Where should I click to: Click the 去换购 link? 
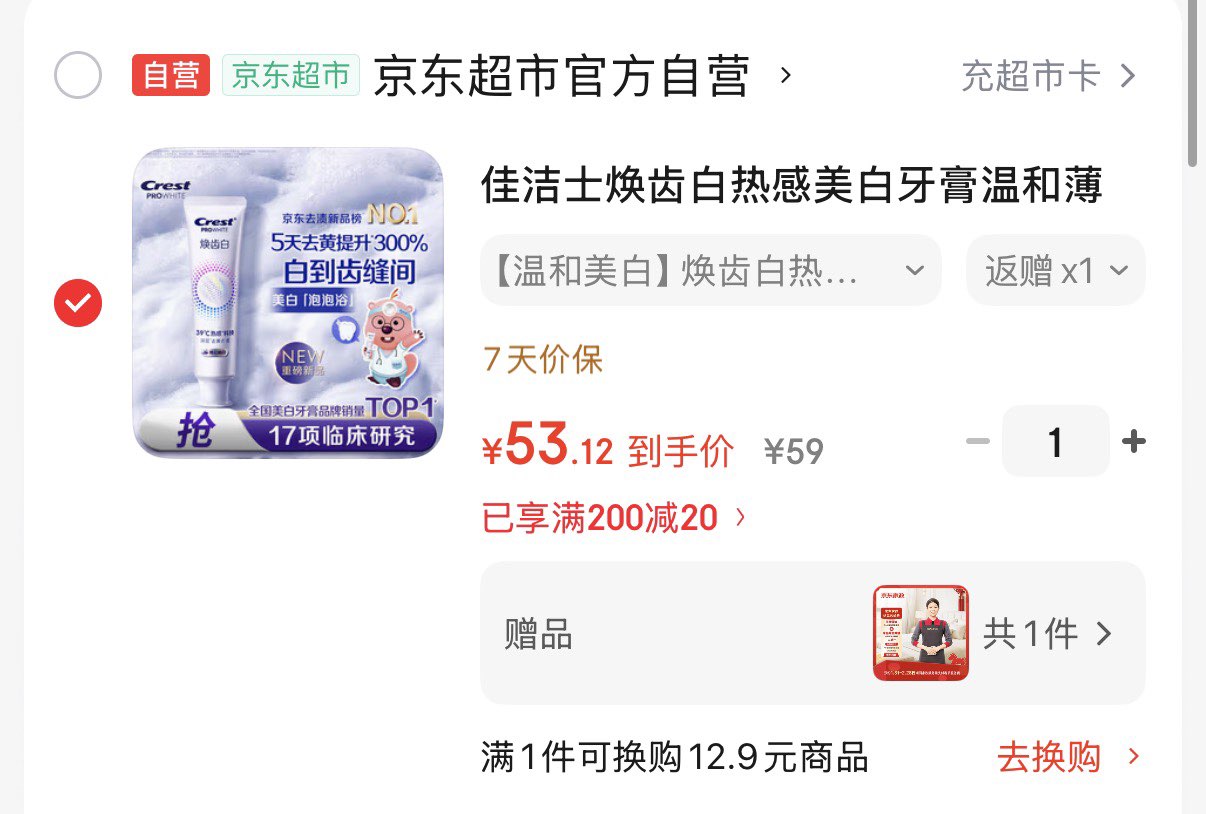pos(1048,757)
